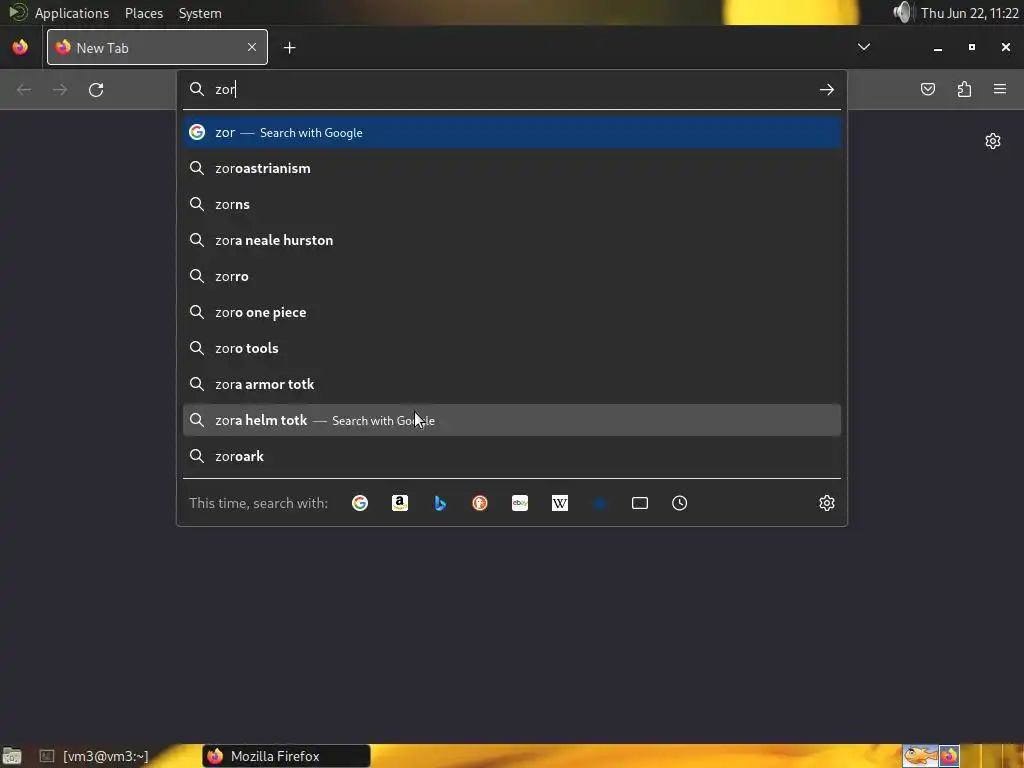Viewport: 1024px width, 768px height.
Task: Open the Firefox hamburger application menu
Action: point(1000,89)
